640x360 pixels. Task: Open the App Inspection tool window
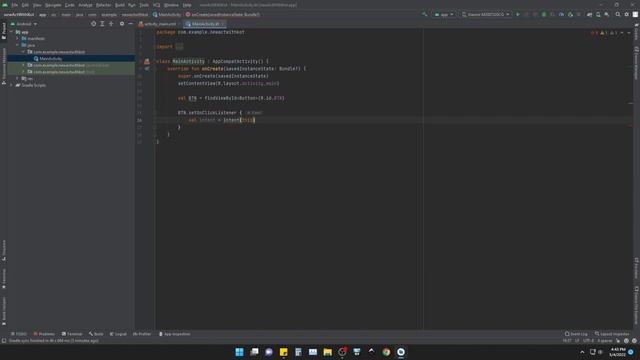point(175,334)
